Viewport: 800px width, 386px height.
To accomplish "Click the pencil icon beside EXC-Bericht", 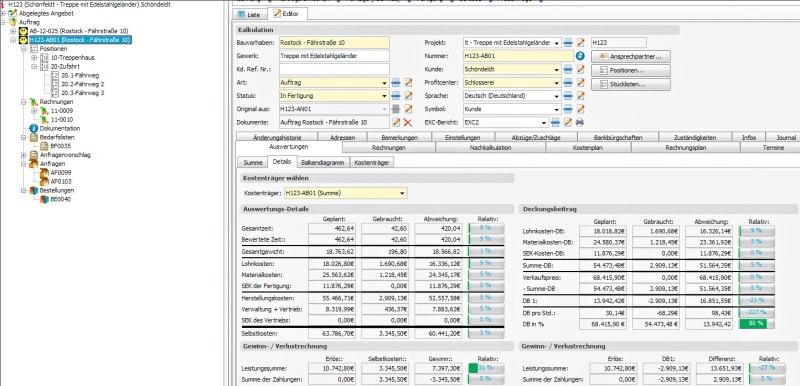I will tap(568, 122).
